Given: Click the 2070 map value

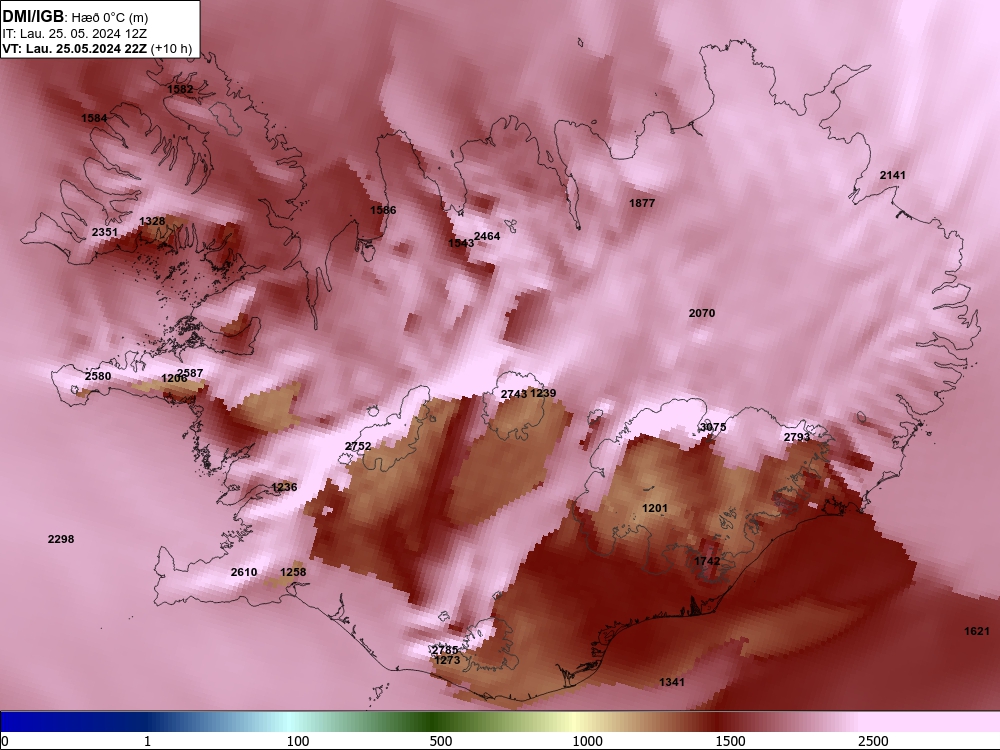Looking at the screenshot, I should [702, 313].
